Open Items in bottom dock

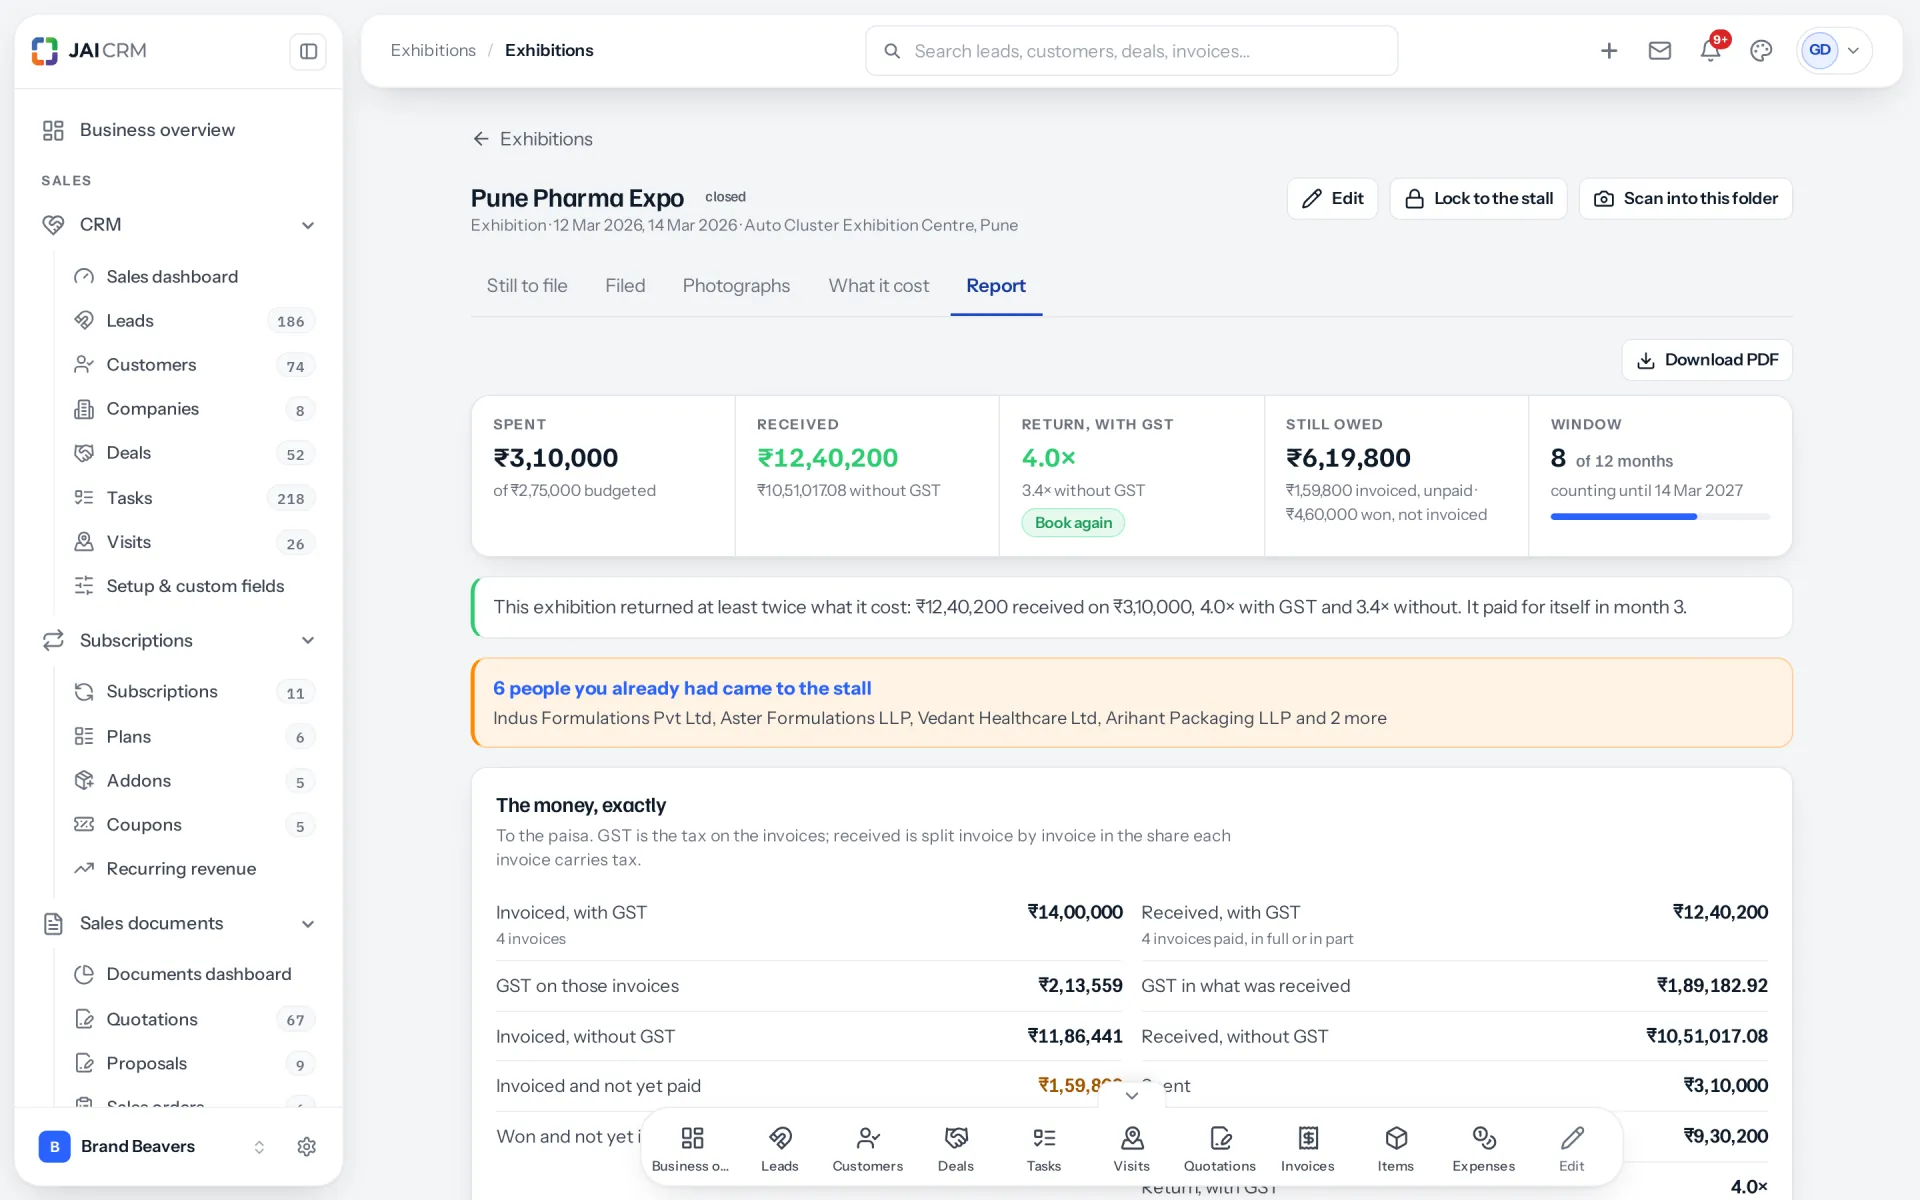tap(1396, 1148)
